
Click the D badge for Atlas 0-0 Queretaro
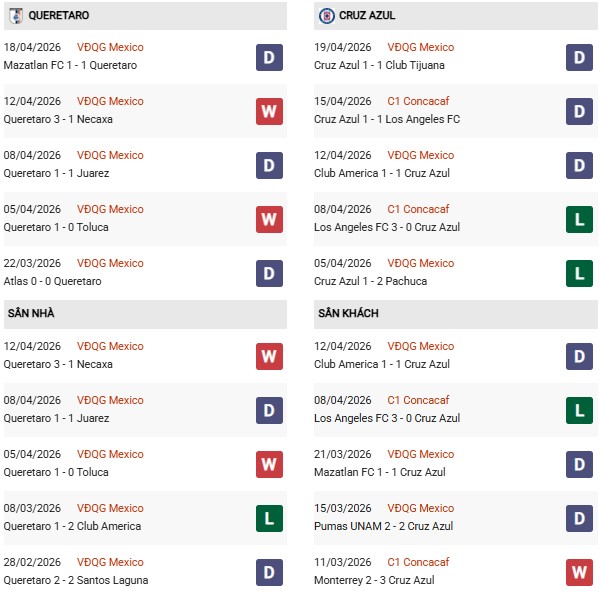pyautogui.click(x=269, y=273)
